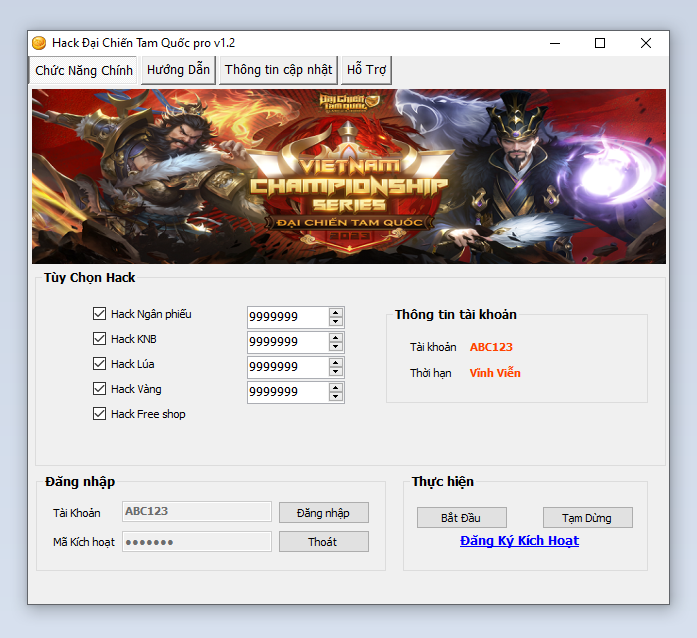Image resolution: width=697 pixels, height=638 pixels.
Task: Click the gold app icon in title bar
Action: point(39,43)
